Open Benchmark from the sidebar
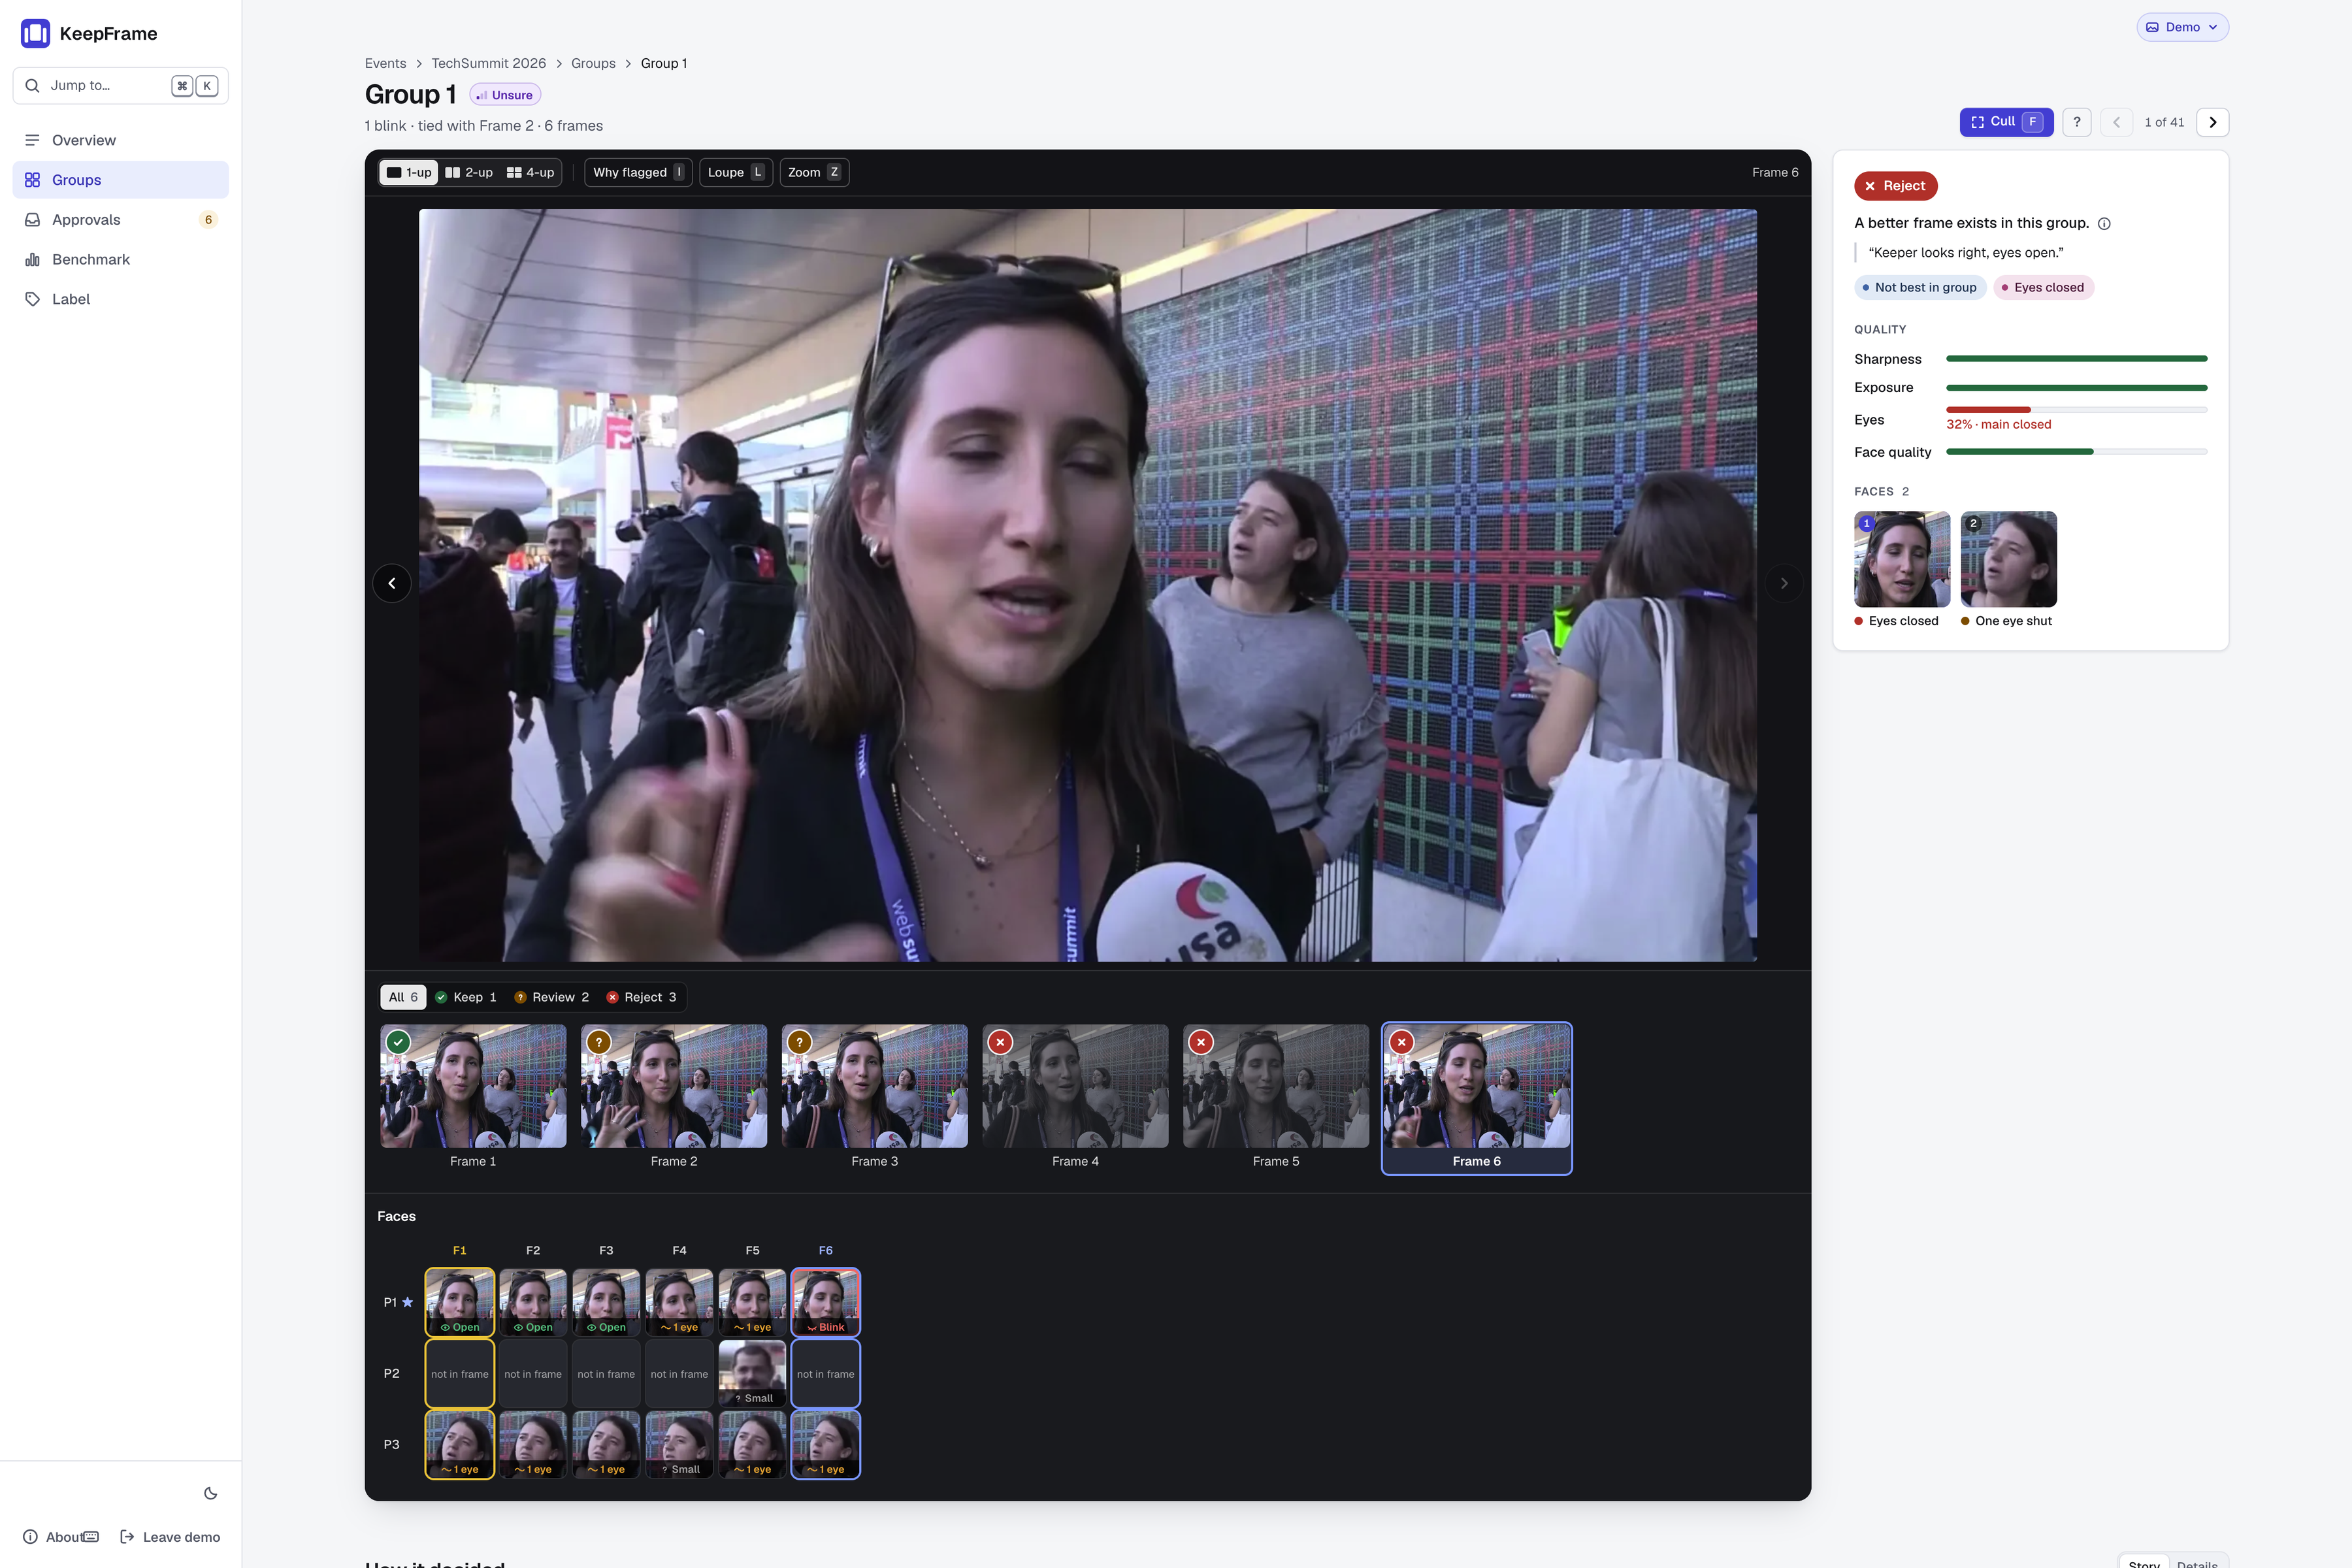This screenshot has width=2352, height=1568. click(120, 259)
